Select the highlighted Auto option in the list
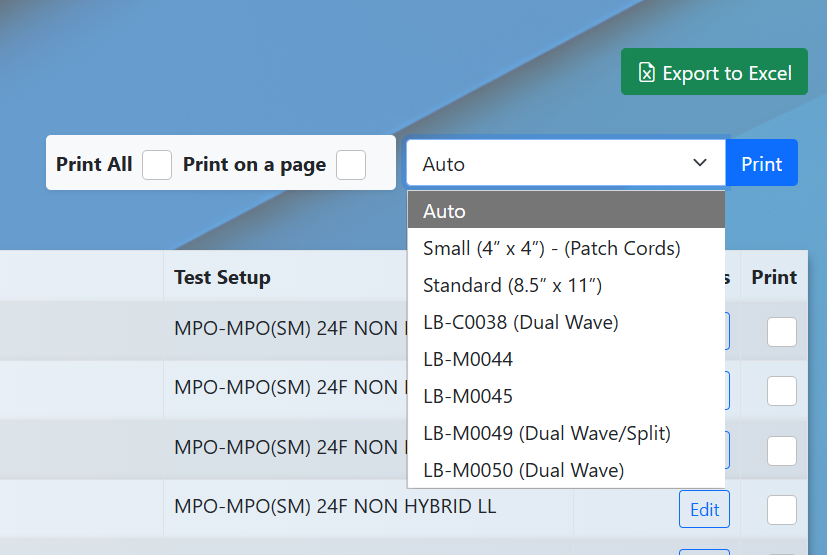827x555 pixels. [565, 211]
